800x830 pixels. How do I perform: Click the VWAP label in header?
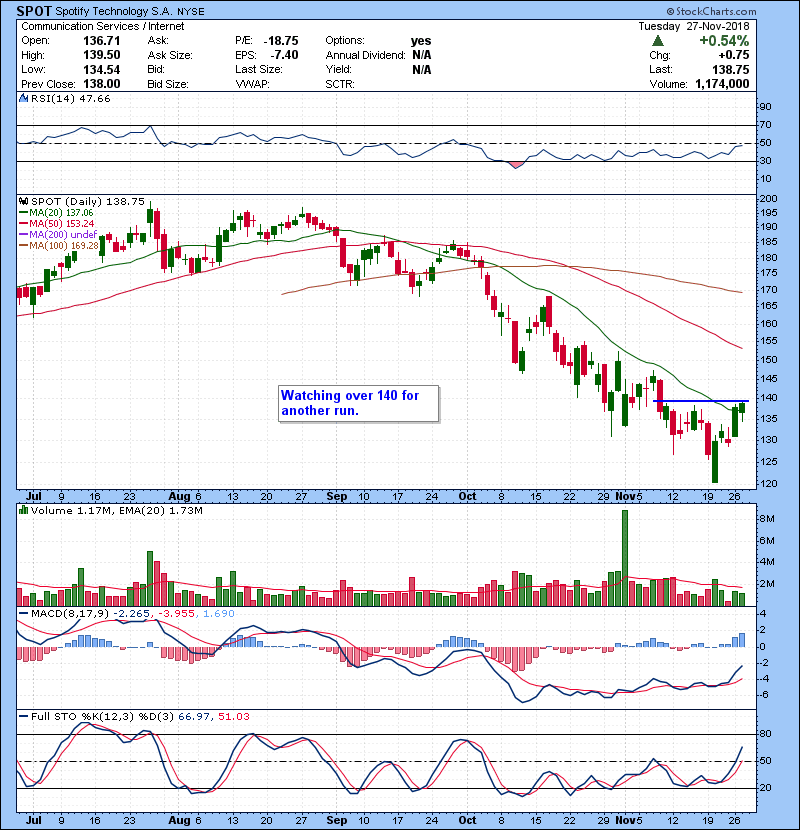coord(253,84)
